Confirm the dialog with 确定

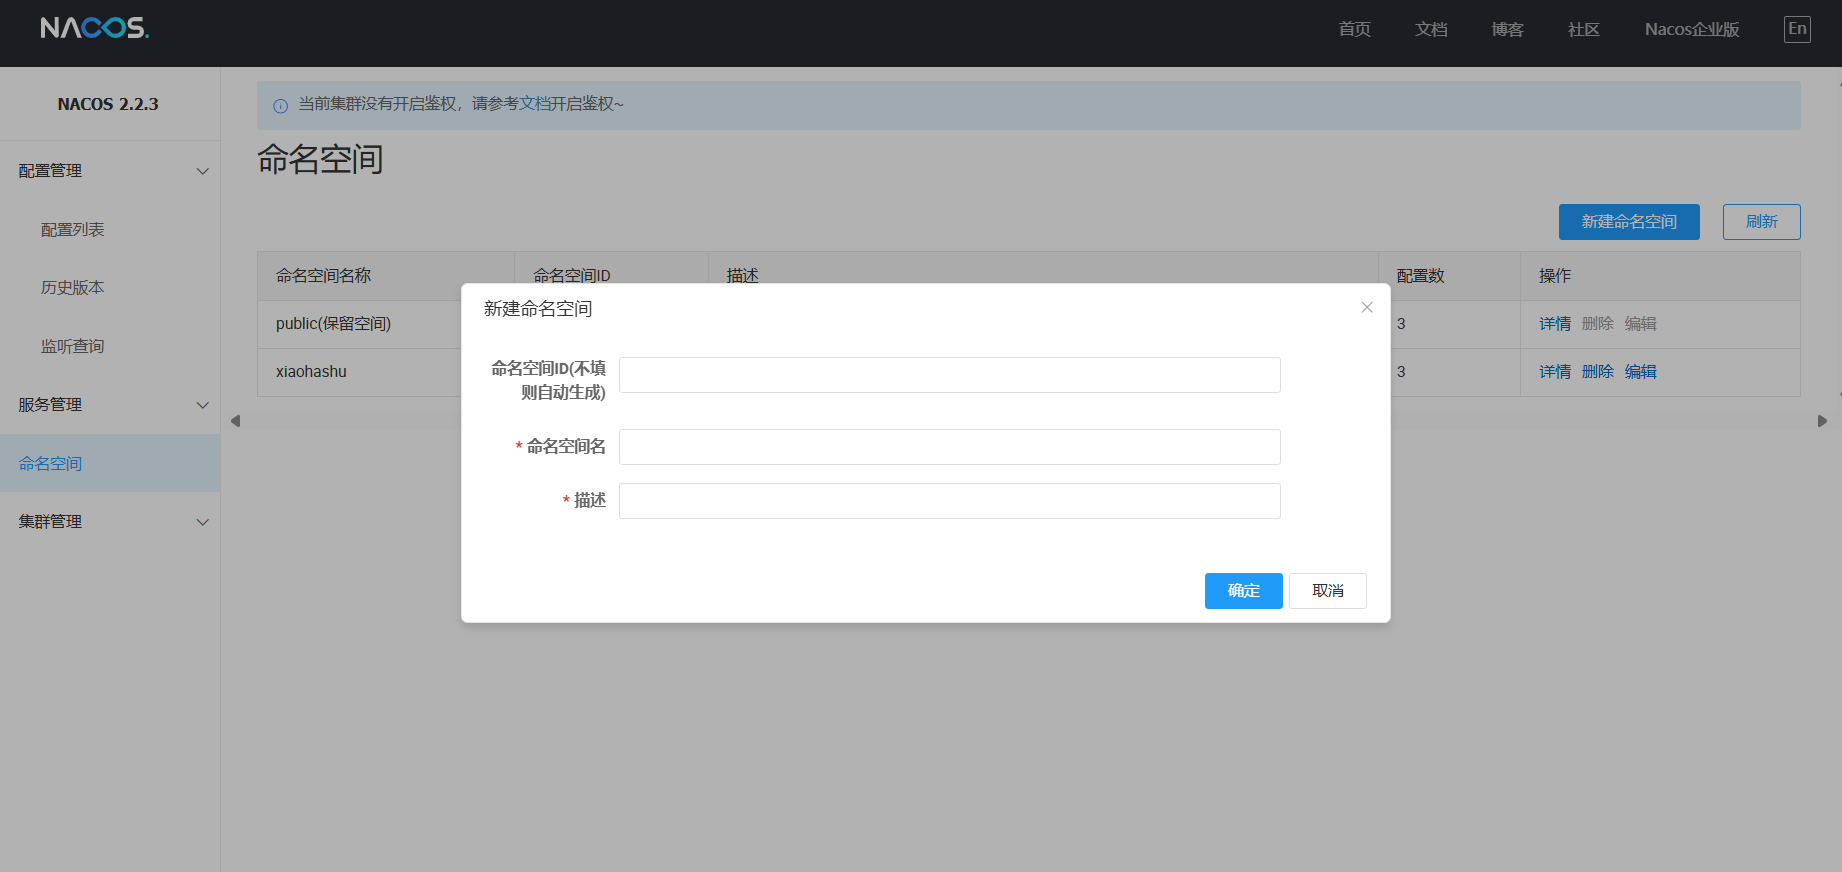point(1243,591)
